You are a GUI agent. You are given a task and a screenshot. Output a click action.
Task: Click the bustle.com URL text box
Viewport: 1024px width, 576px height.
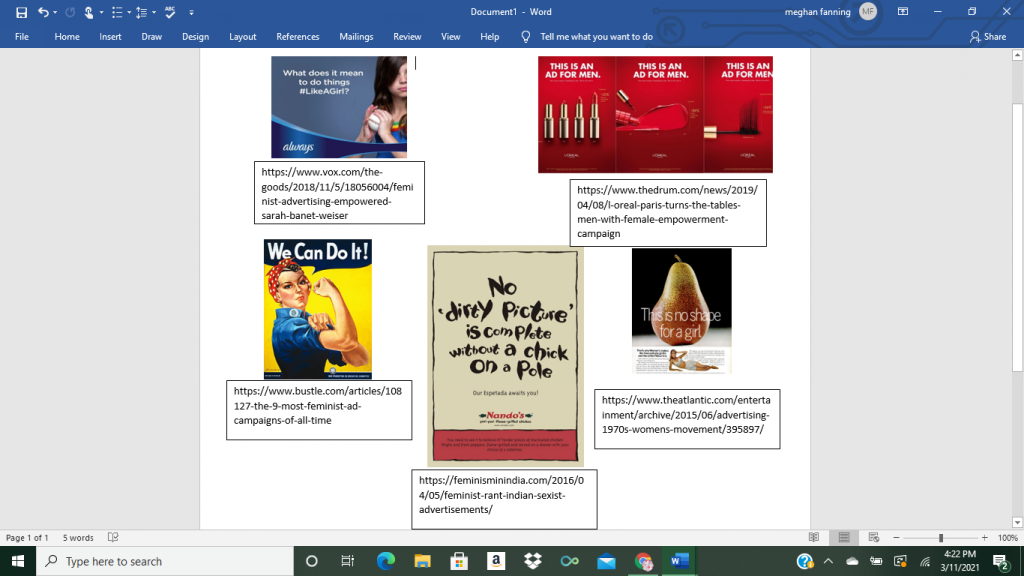(319, 410)
